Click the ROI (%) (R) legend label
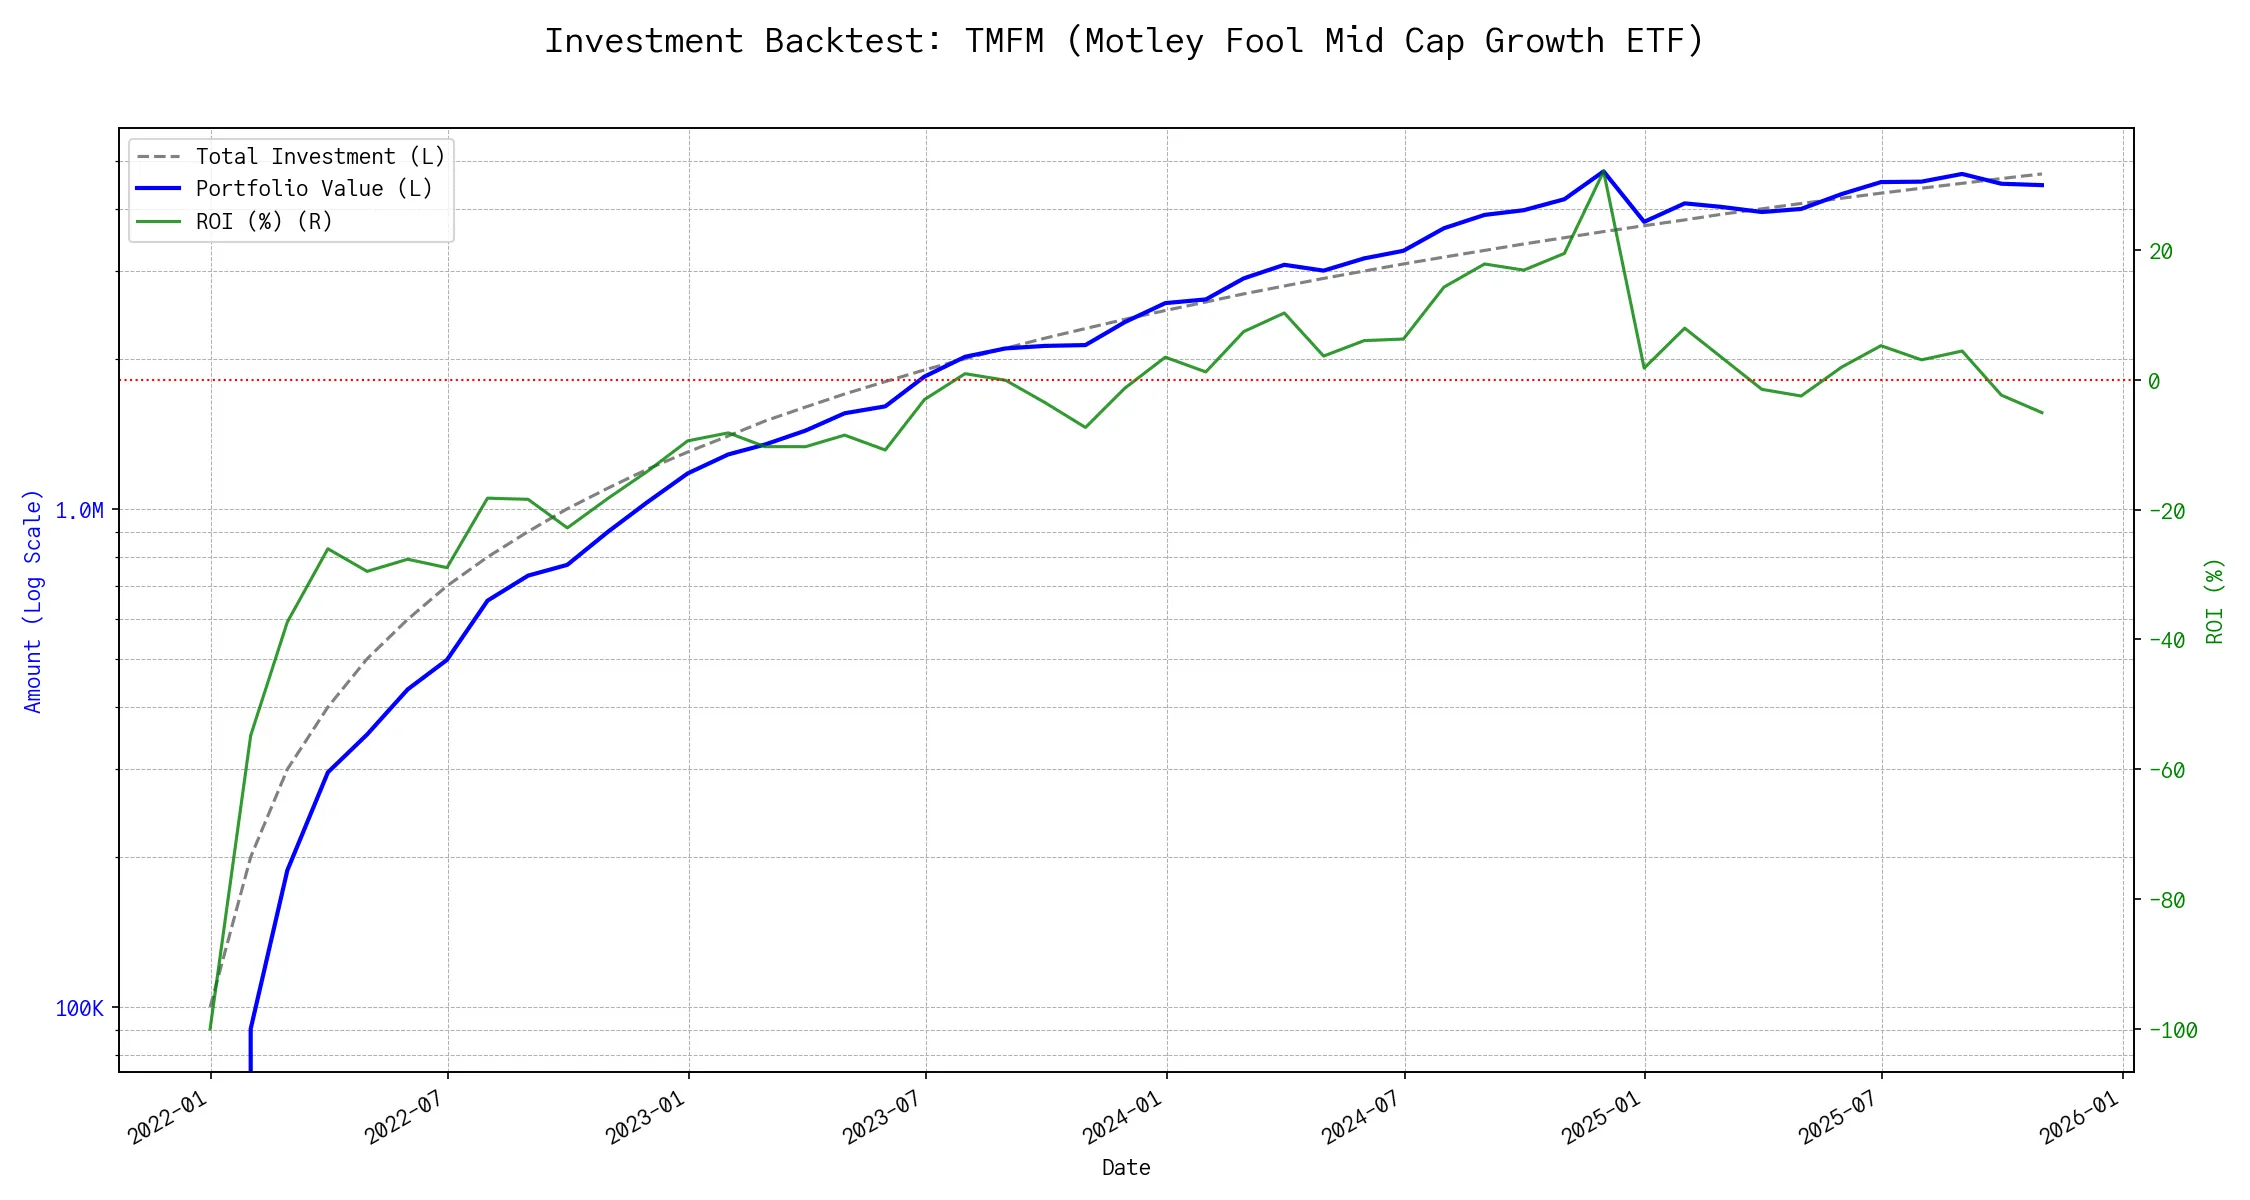 coord(264,222)
